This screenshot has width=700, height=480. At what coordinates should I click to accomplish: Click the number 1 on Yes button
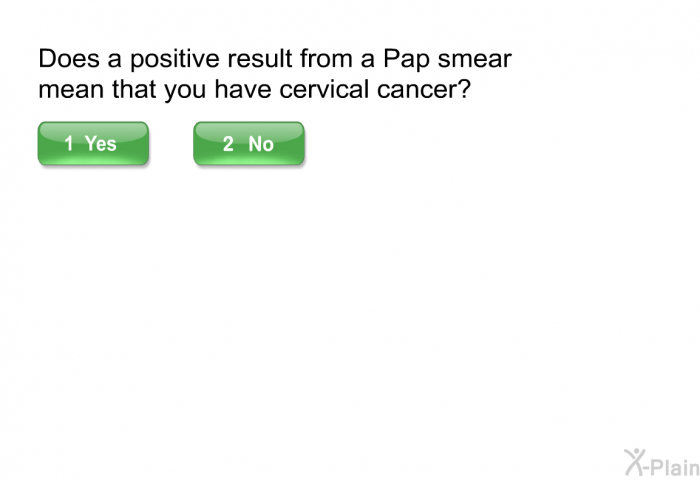click(69, 144)
